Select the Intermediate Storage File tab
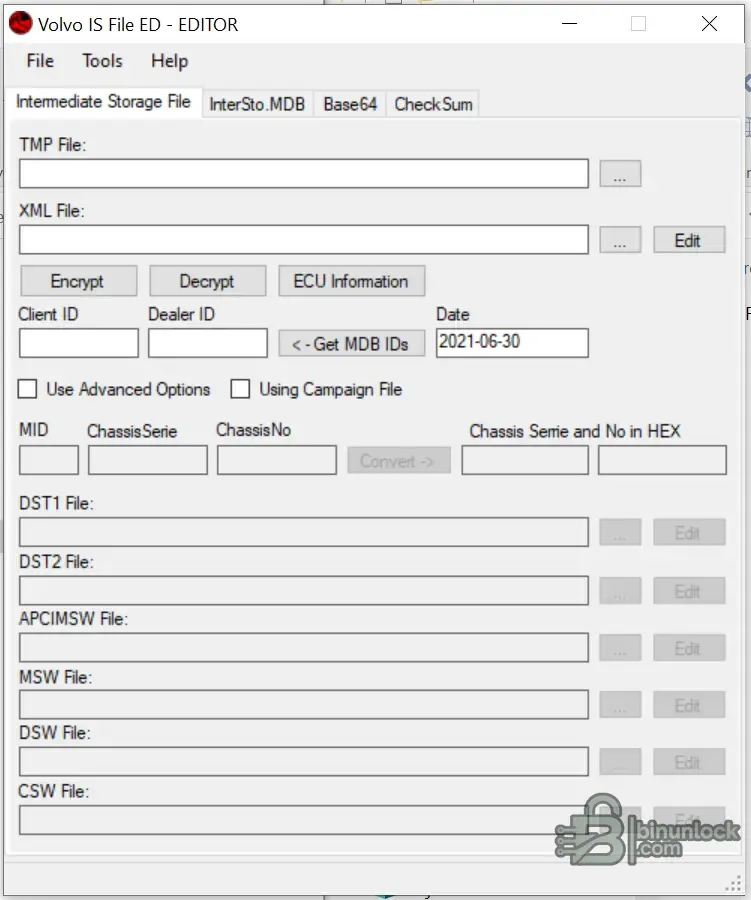The height and width of the screenshot is (900, 751). tap(103, 102)
